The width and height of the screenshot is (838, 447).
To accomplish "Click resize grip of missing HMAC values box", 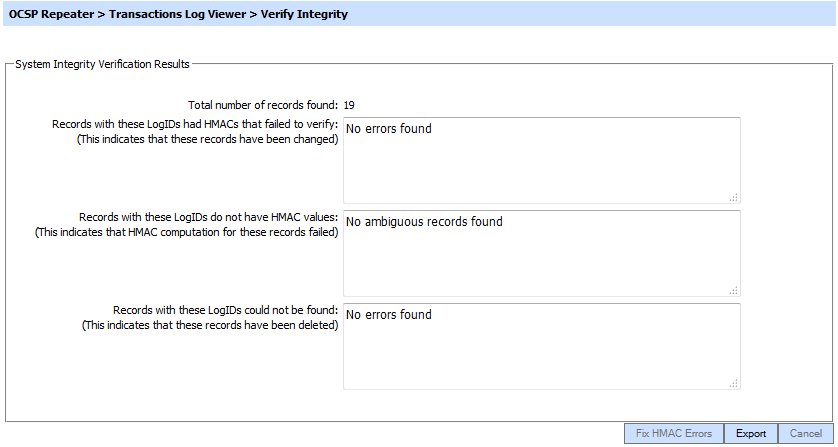I will pyautogui.click(x=733, y=290).
